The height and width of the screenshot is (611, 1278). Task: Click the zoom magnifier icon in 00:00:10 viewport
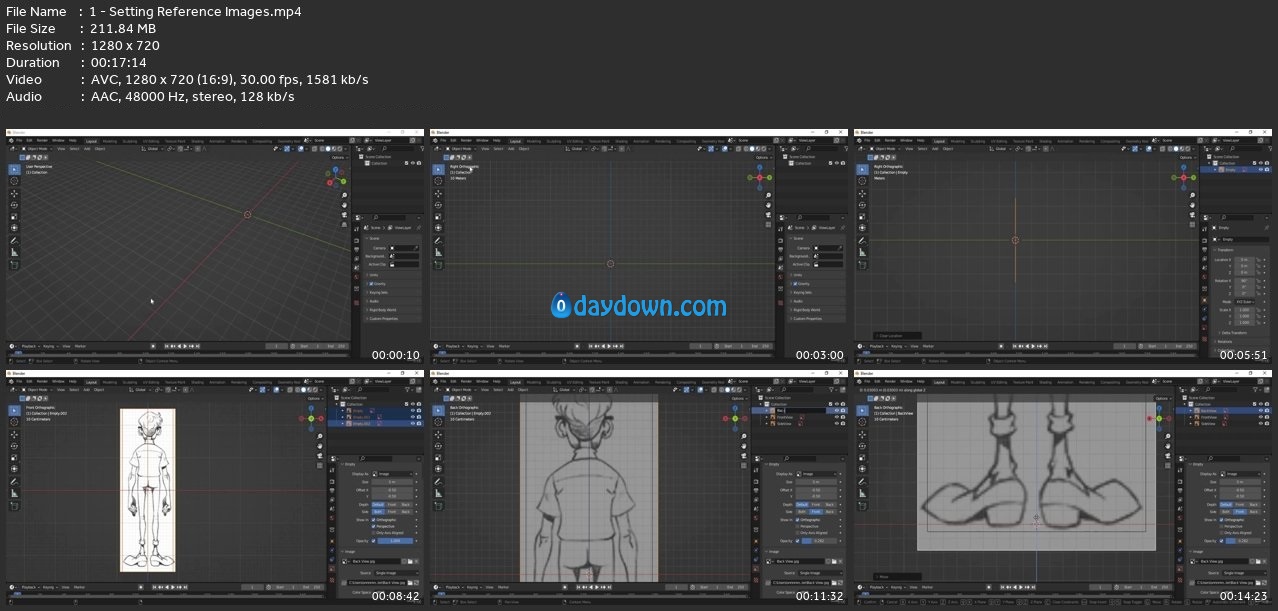pyautogui.click(x=344, y=196)
